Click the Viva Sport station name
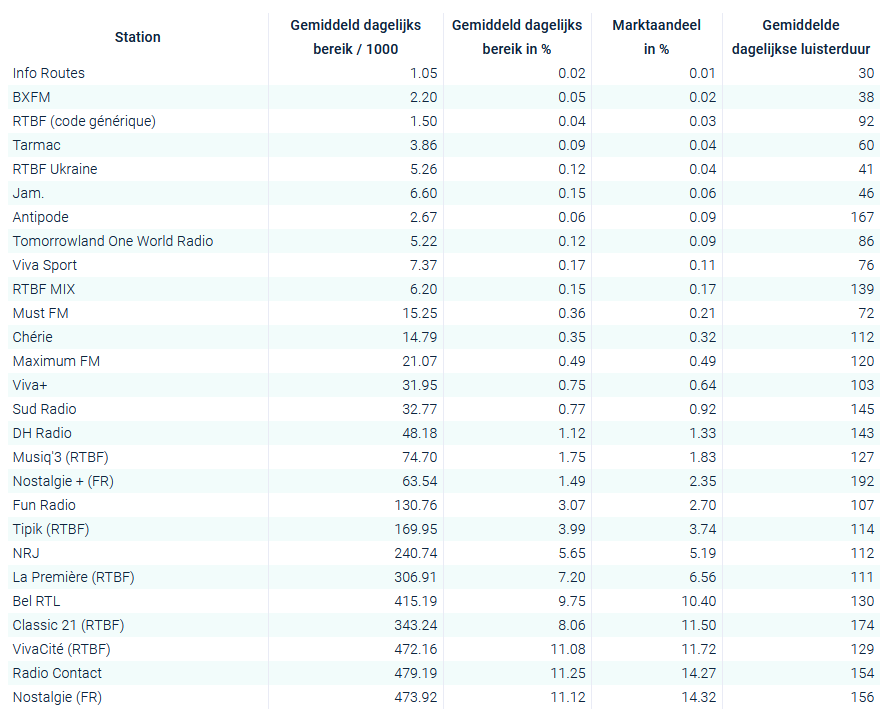This screenshot has height=720, width=895. (45, 265)
